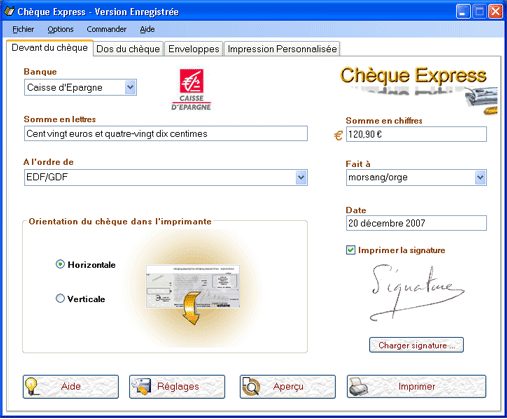Click the magnifier icon on Aperçu button

pyautogui.click(x=251, y=387)
